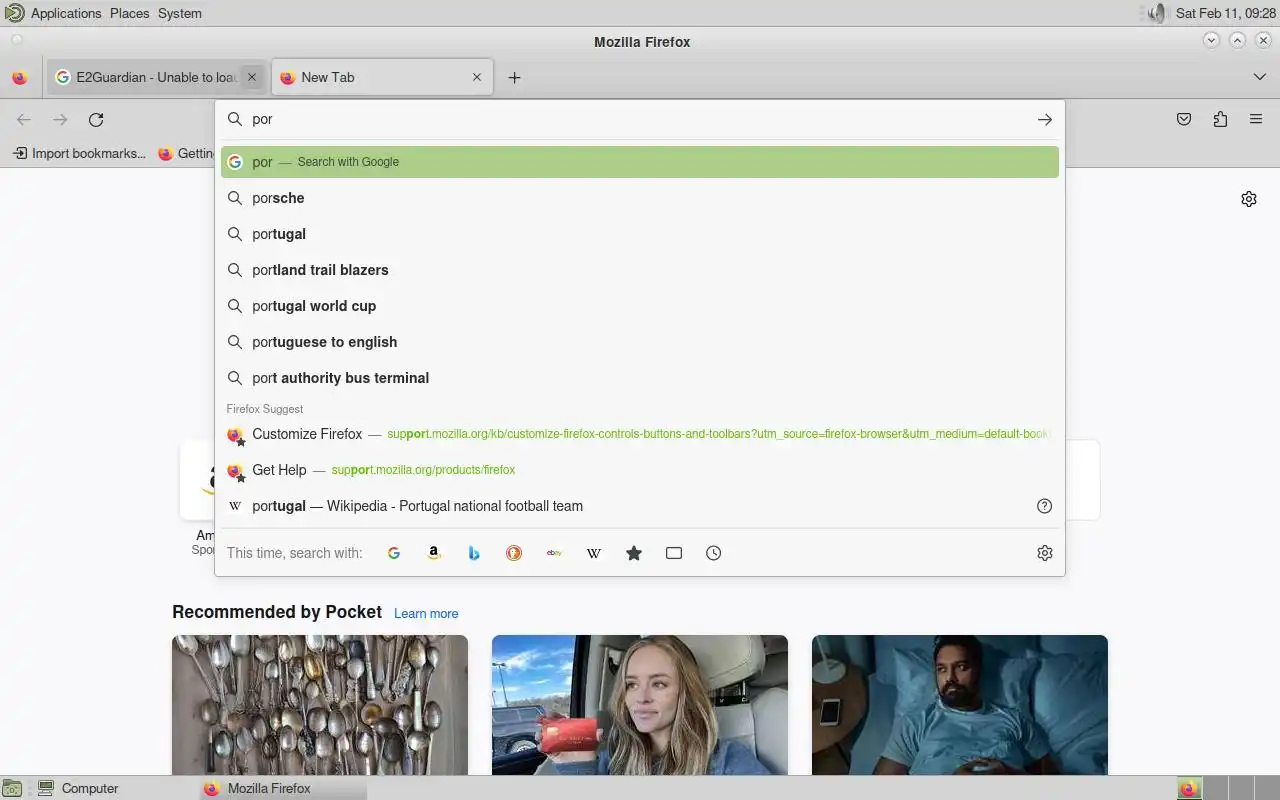Reload the page with the refresh icon
The image size is (1280, 800).
point(96,120)
